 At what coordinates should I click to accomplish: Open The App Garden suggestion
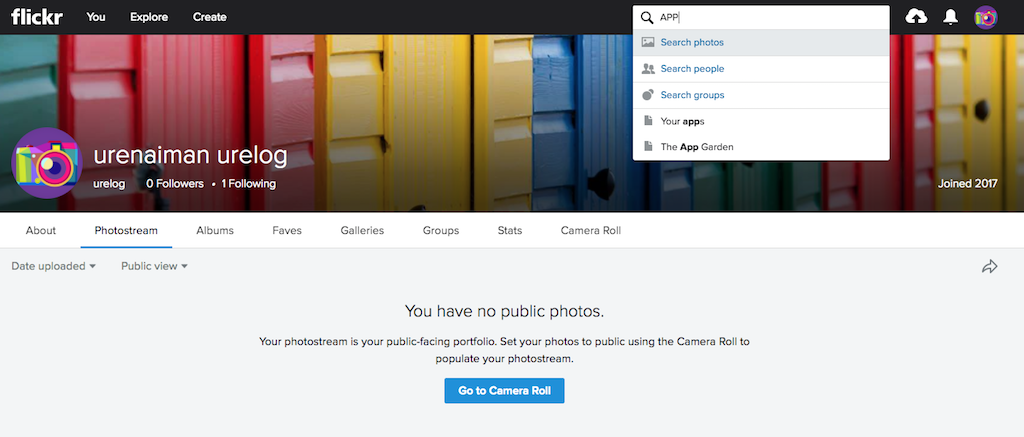click(761, 147)
